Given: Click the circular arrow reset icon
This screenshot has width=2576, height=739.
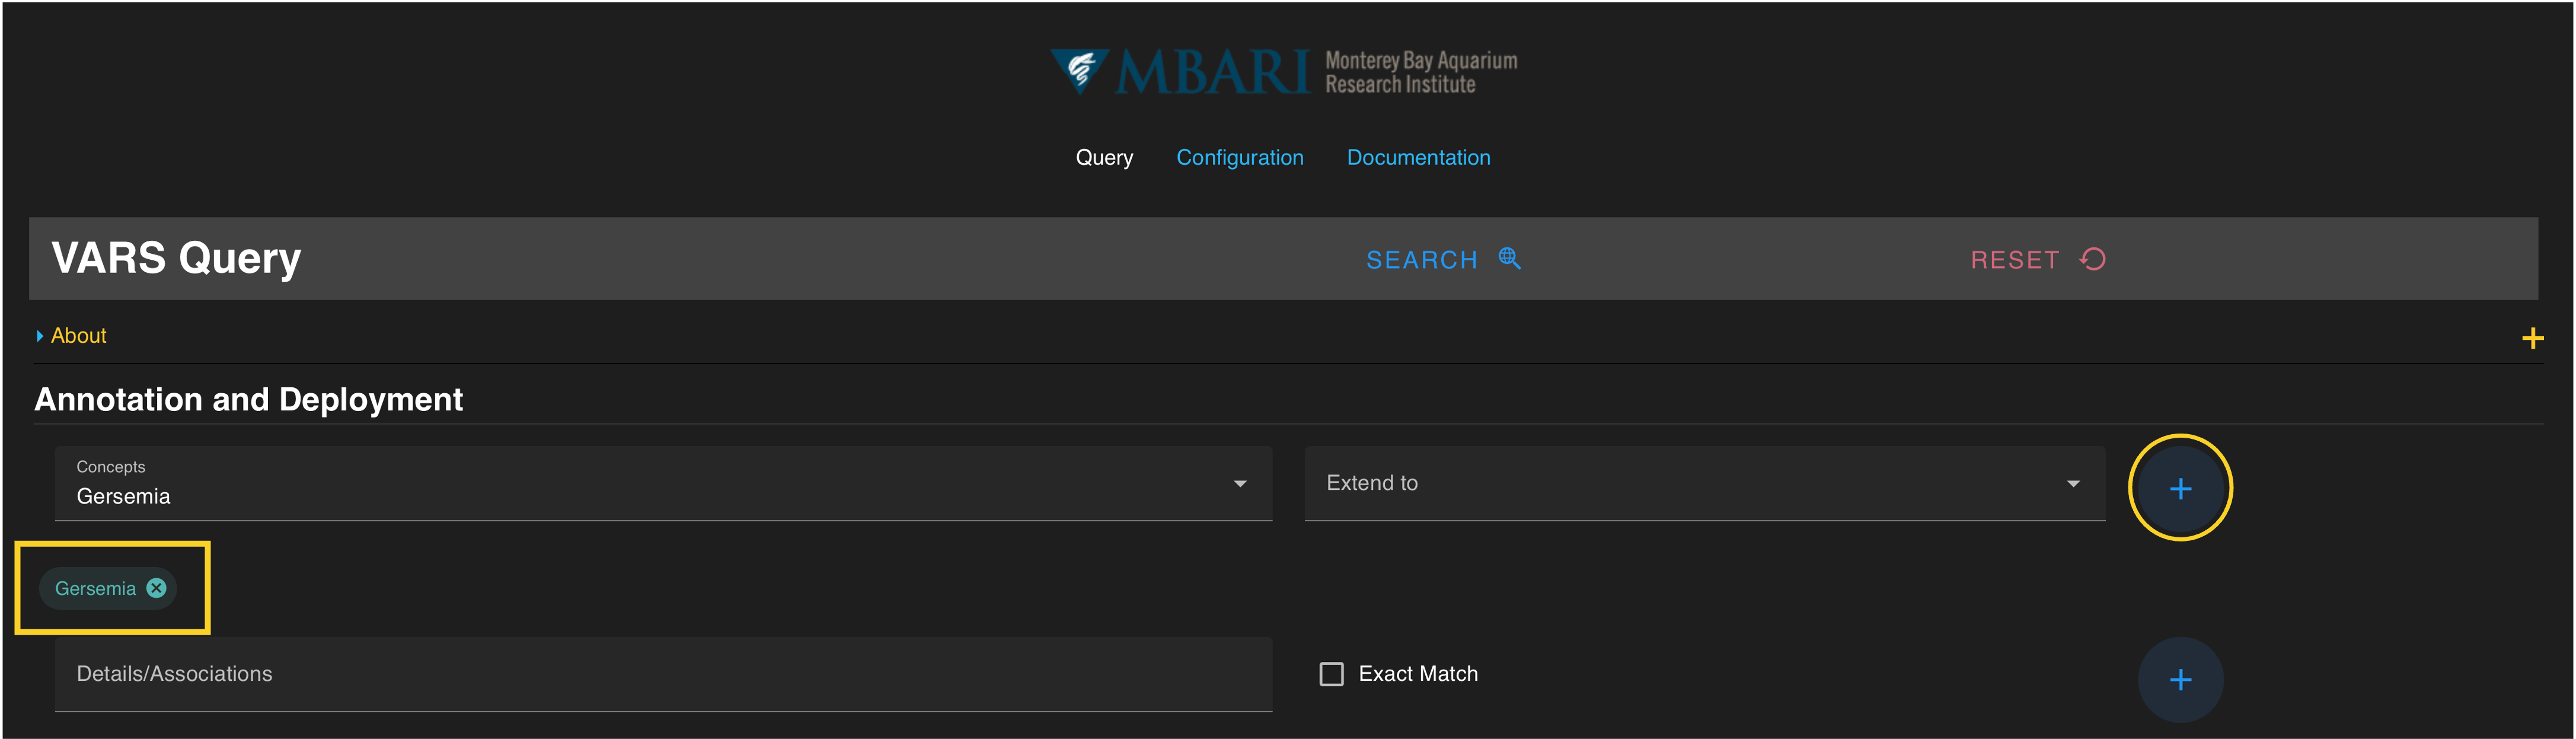Looking at the screenshot, I should click(2092, 259).
